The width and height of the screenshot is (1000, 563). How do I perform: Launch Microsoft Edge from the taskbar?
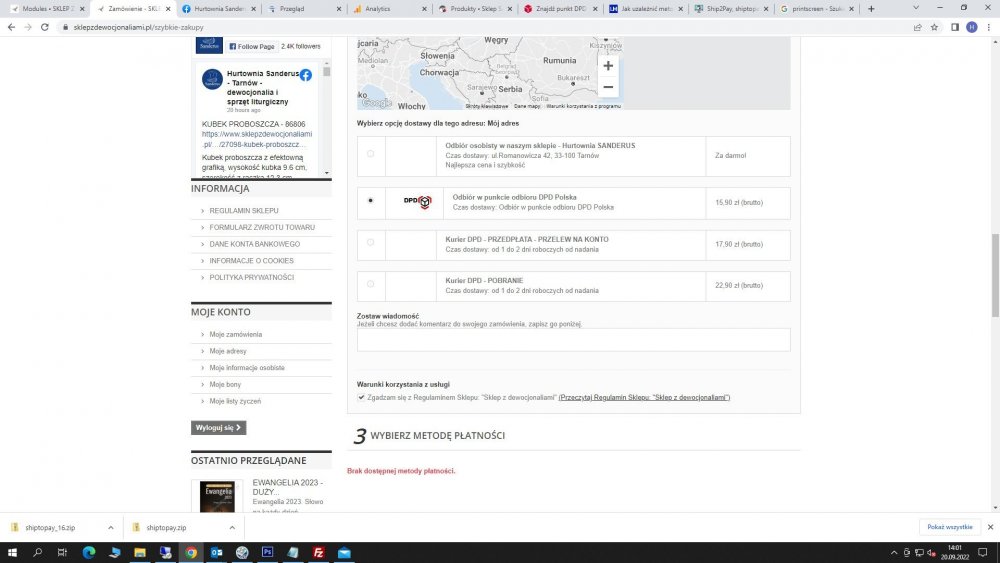coord(89,552)
